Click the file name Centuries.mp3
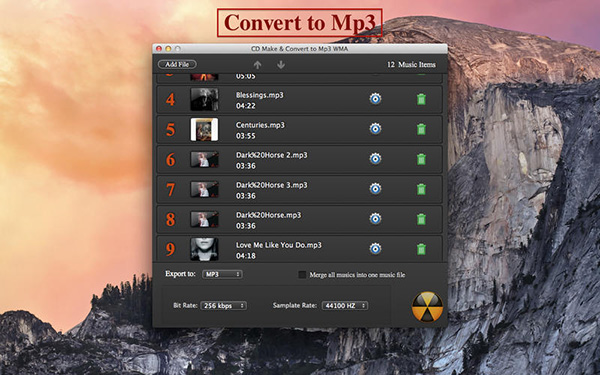 pos(260,125)
